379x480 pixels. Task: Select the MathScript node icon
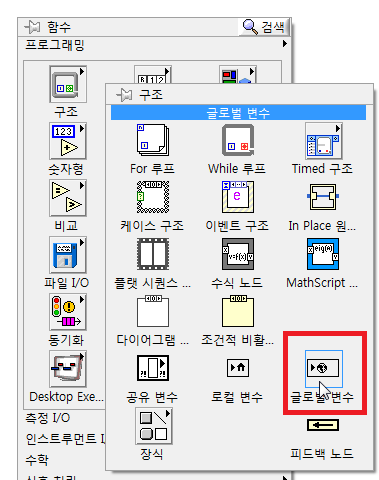[323, 254]
